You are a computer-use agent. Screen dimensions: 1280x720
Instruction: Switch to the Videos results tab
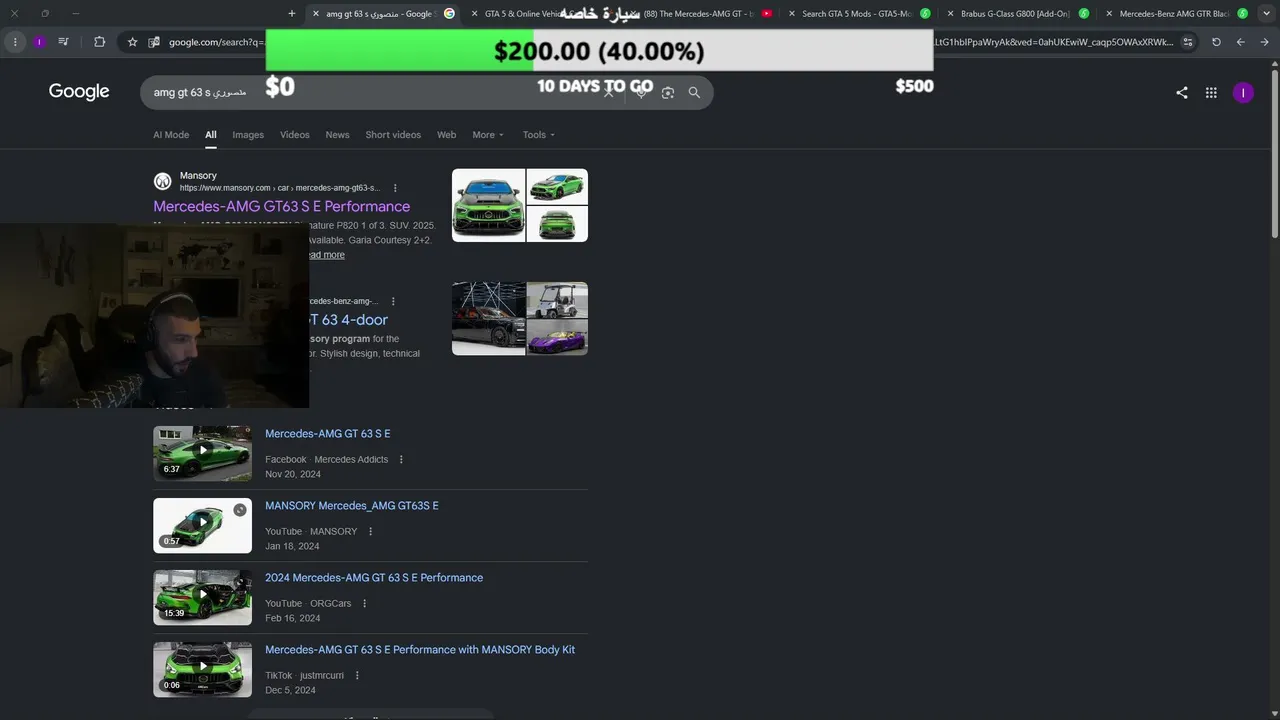pos(295,135)
